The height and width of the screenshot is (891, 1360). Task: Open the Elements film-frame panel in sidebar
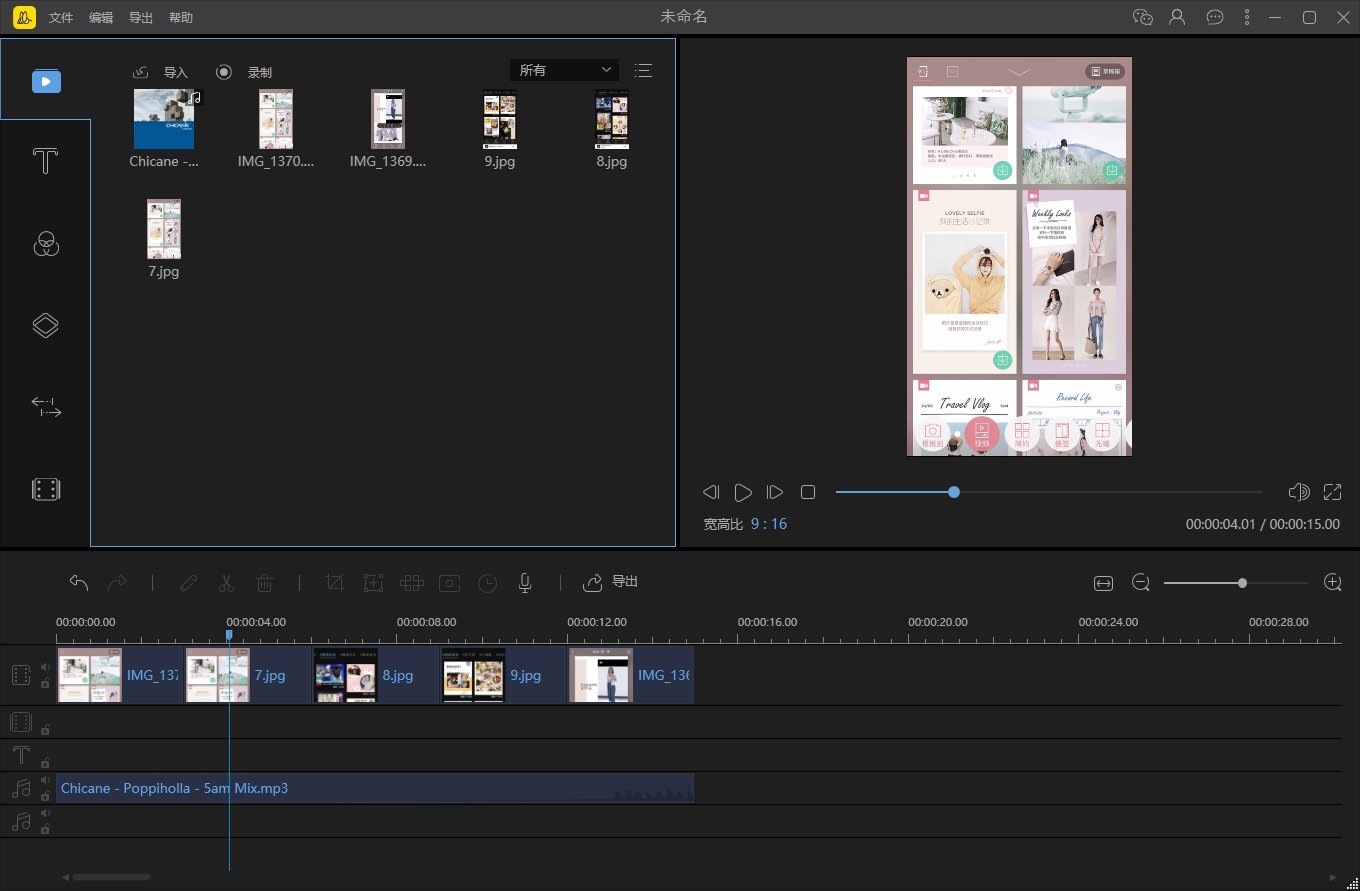pos(45,489)
